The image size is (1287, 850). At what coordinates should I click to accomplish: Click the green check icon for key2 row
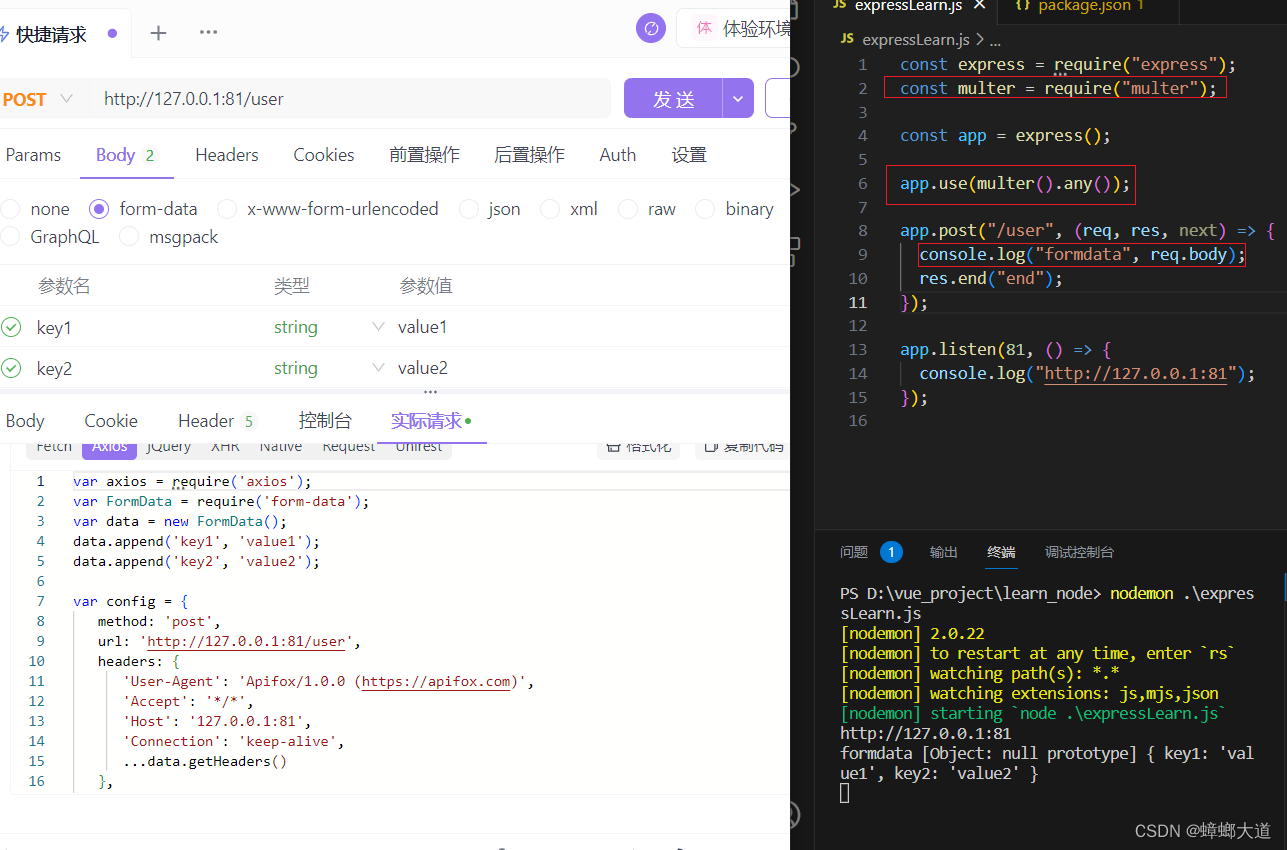coord(11,368)
